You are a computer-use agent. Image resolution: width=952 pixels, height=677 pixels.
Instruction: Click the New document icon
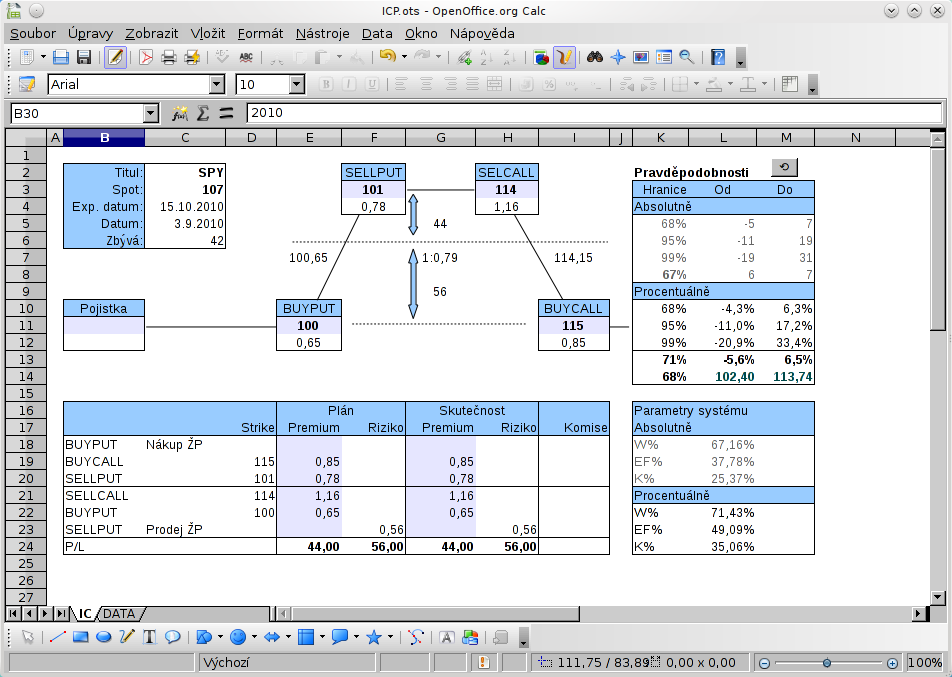(x=27, y=57)
